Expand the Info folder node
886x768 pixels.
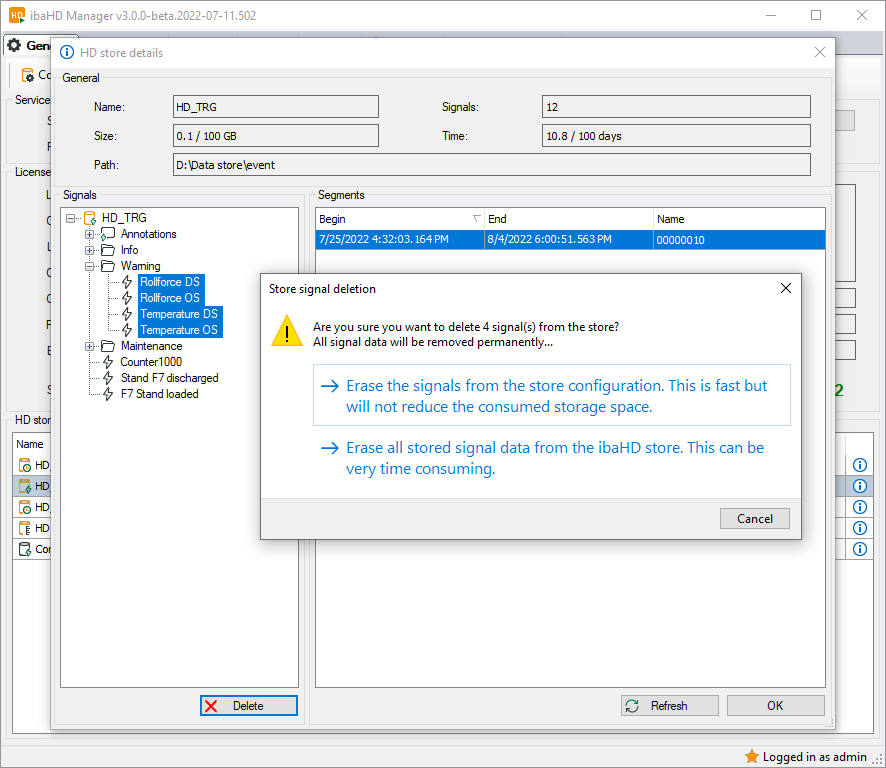point(89,250)
